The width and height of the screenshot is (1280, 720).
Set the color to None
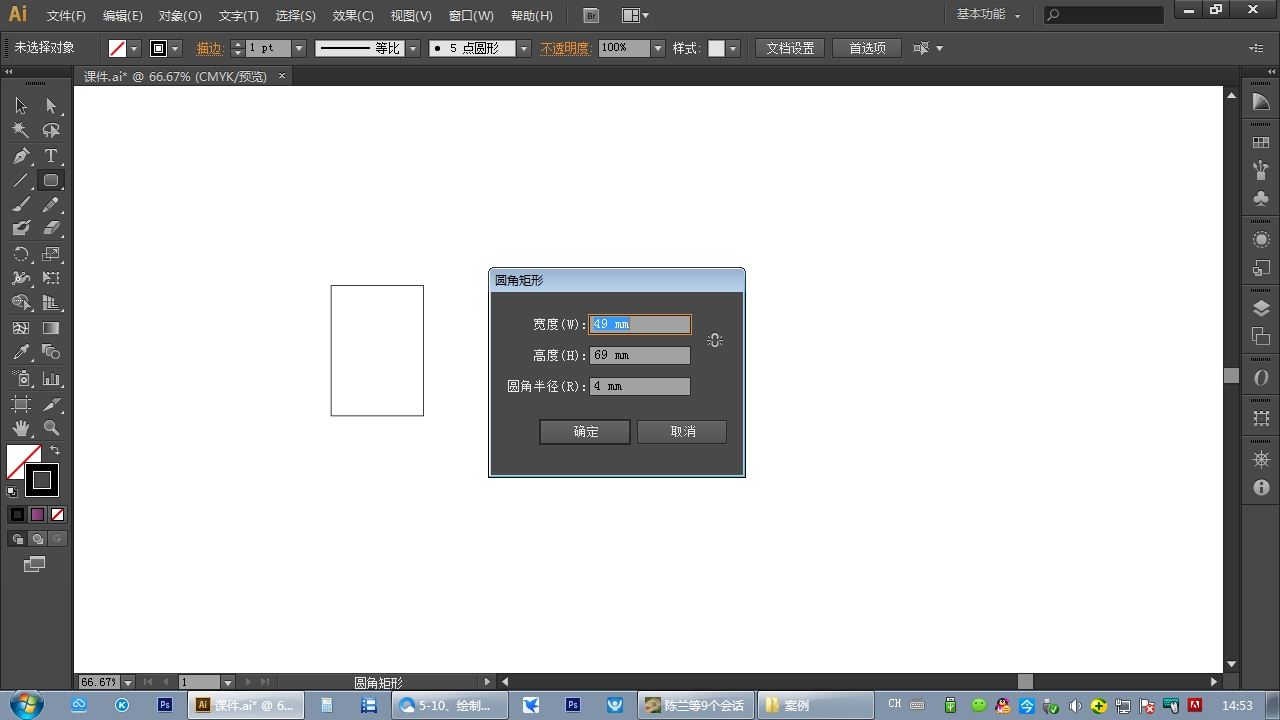coord(57,514)
